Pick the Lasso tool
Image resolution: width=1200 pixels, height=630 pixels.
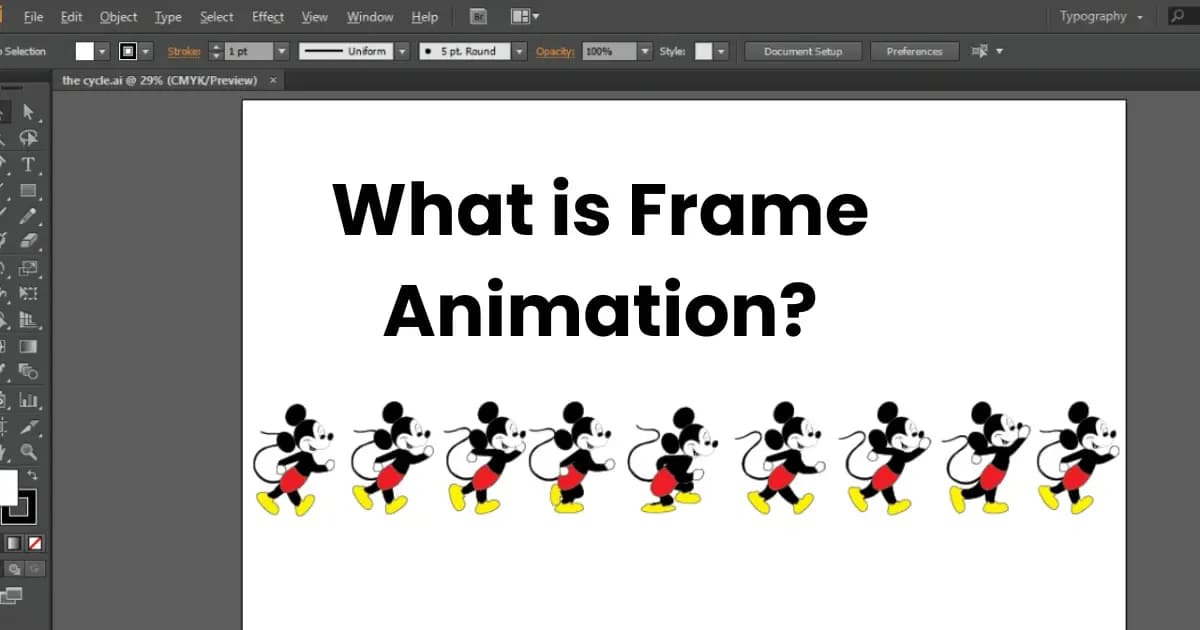click(x=29, y=138)
